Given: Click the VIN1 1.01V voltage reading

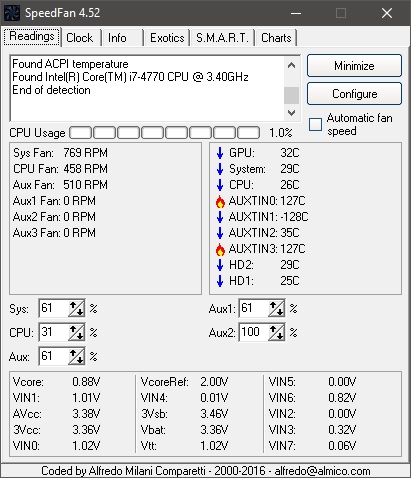Looking at the screenshot, I should [x=56, y=398].
